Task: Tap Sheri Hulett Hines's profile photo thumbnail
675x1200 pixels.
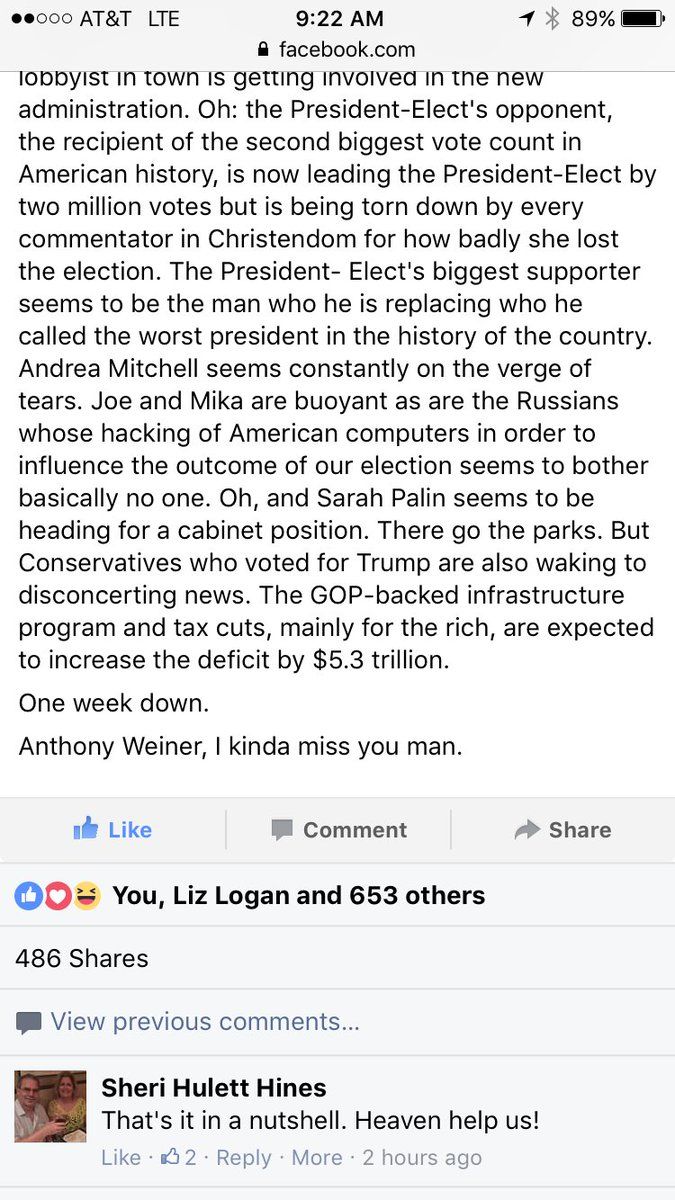Action: 50,1106
